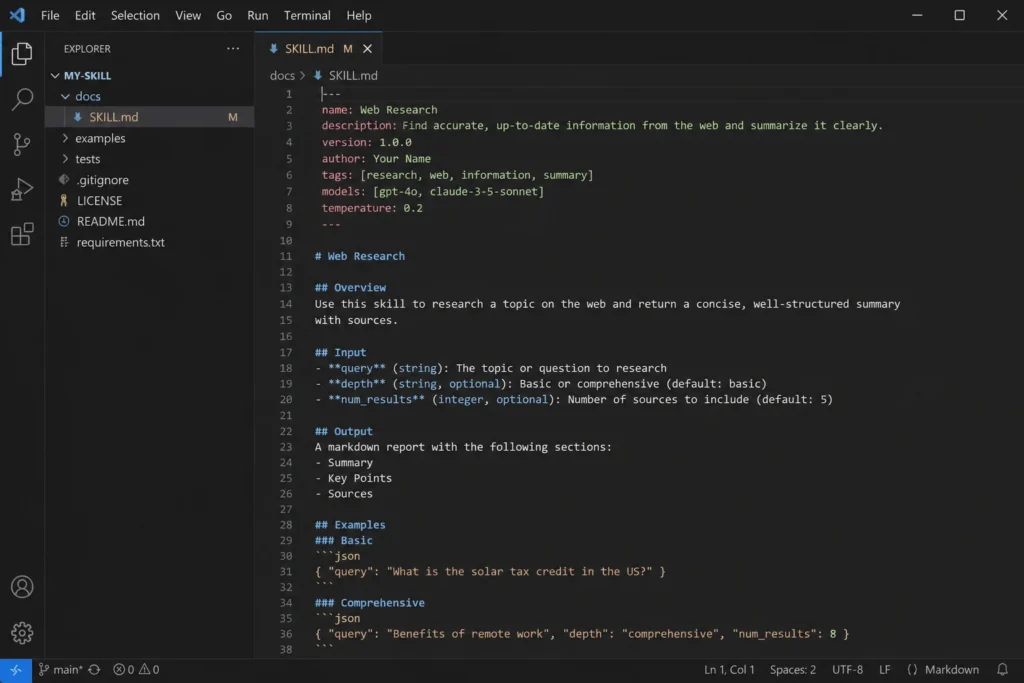1024x683 pixels.
Task: Click the '## Overview' heading in editor
Action: 350,288
